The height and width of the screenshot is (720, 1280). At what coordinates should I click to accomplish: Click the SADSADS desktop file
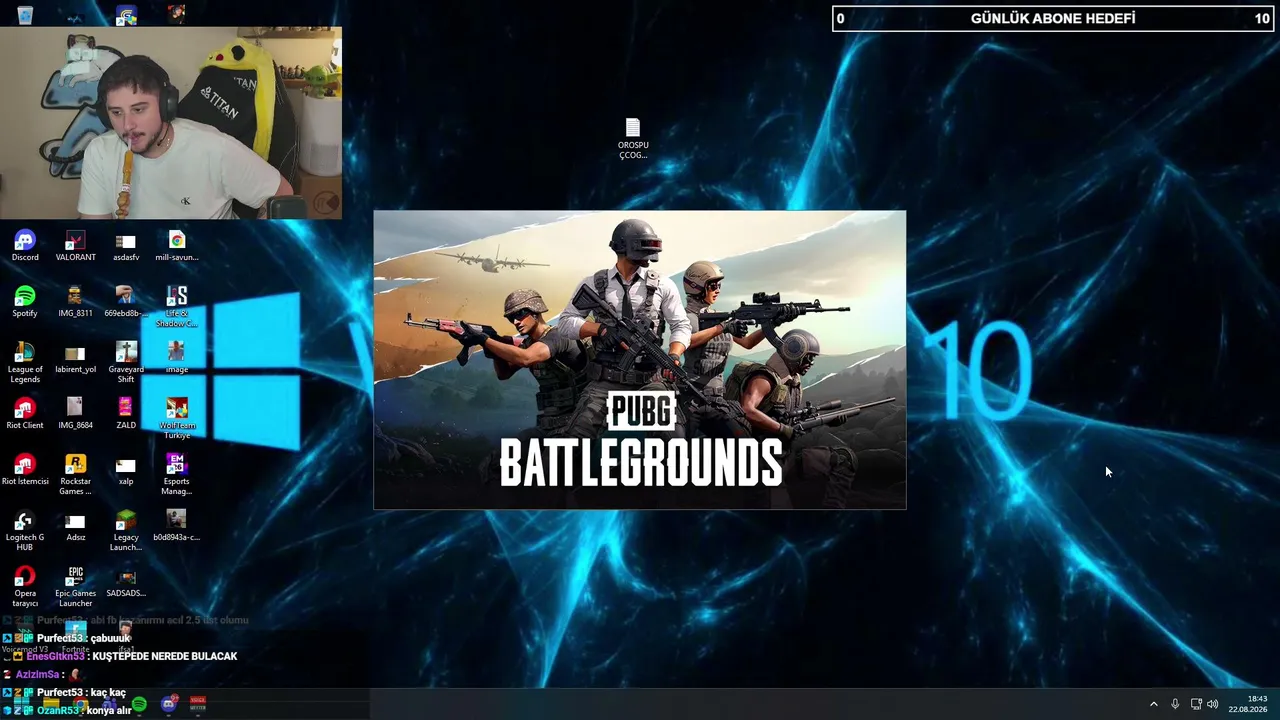[x=126, y=582]
